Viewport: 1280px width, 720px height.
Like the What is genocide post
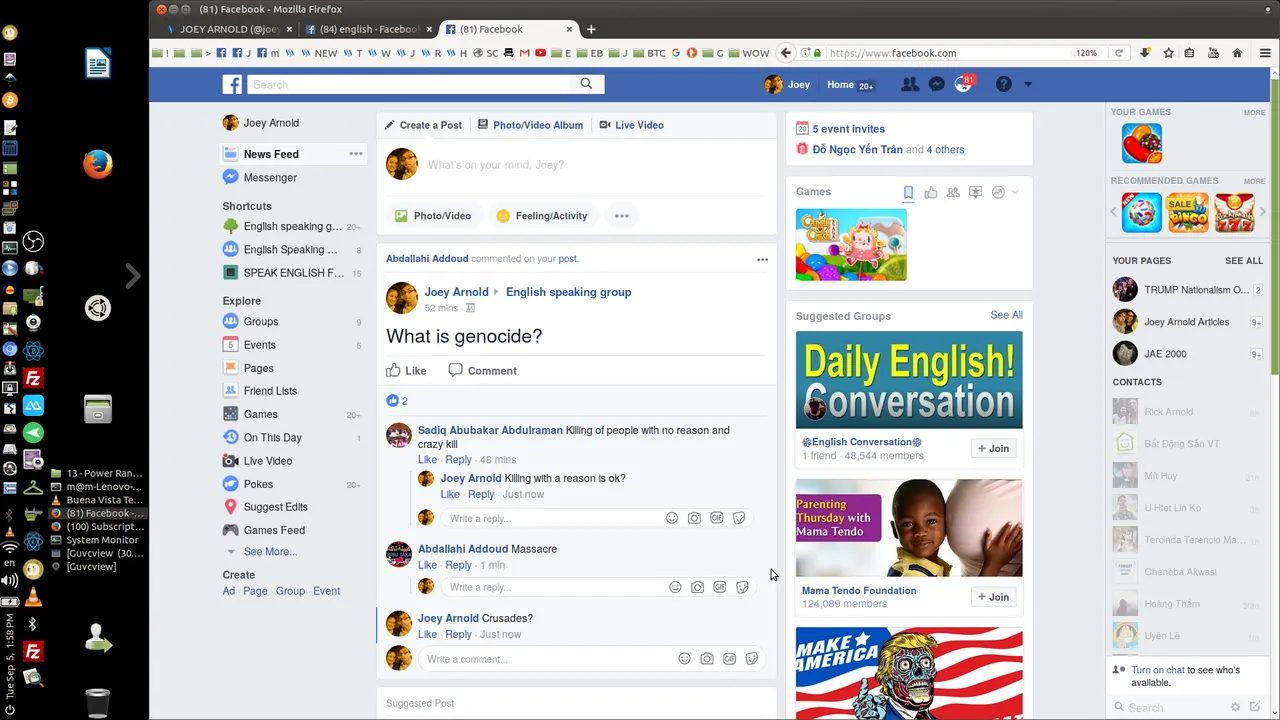click(x=406, y=371)
